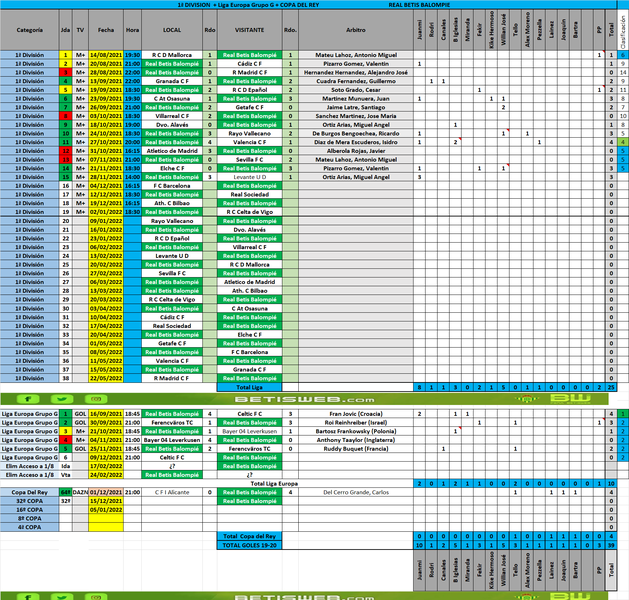Select the referee cell Ruddy Buquet (Francia)
This screenshot has height=600, width=629.
click(356, 449)
